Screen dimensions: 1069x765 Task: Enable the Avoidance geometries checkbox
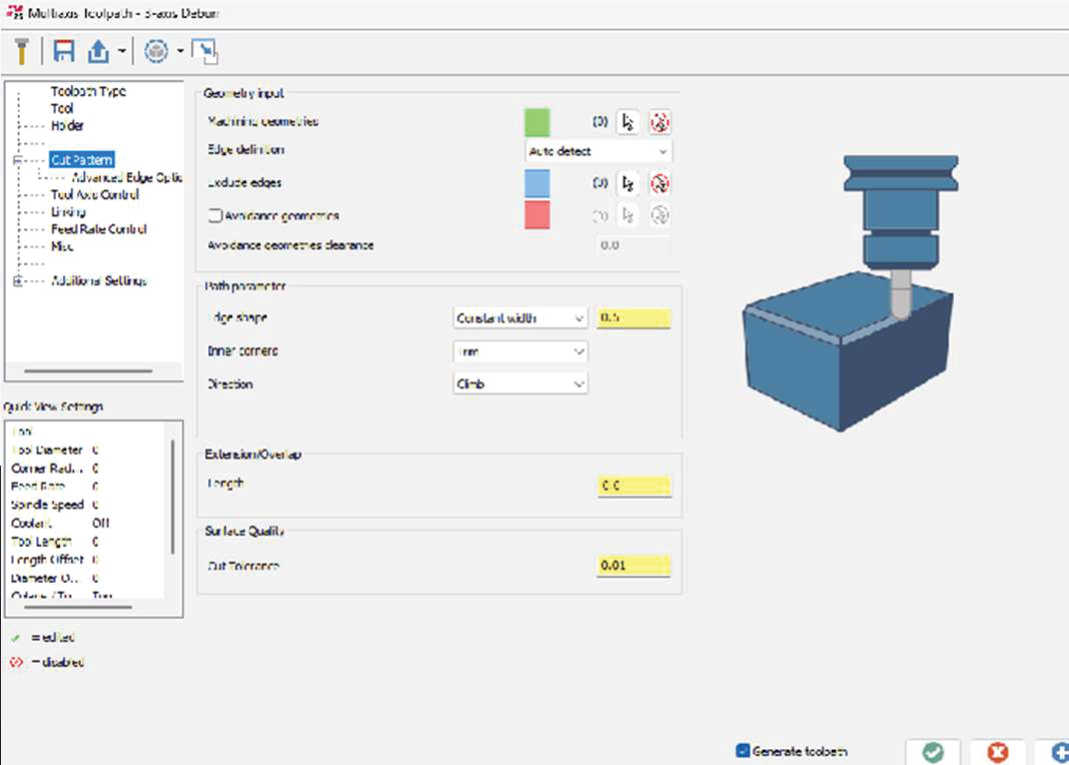(214, 215)
